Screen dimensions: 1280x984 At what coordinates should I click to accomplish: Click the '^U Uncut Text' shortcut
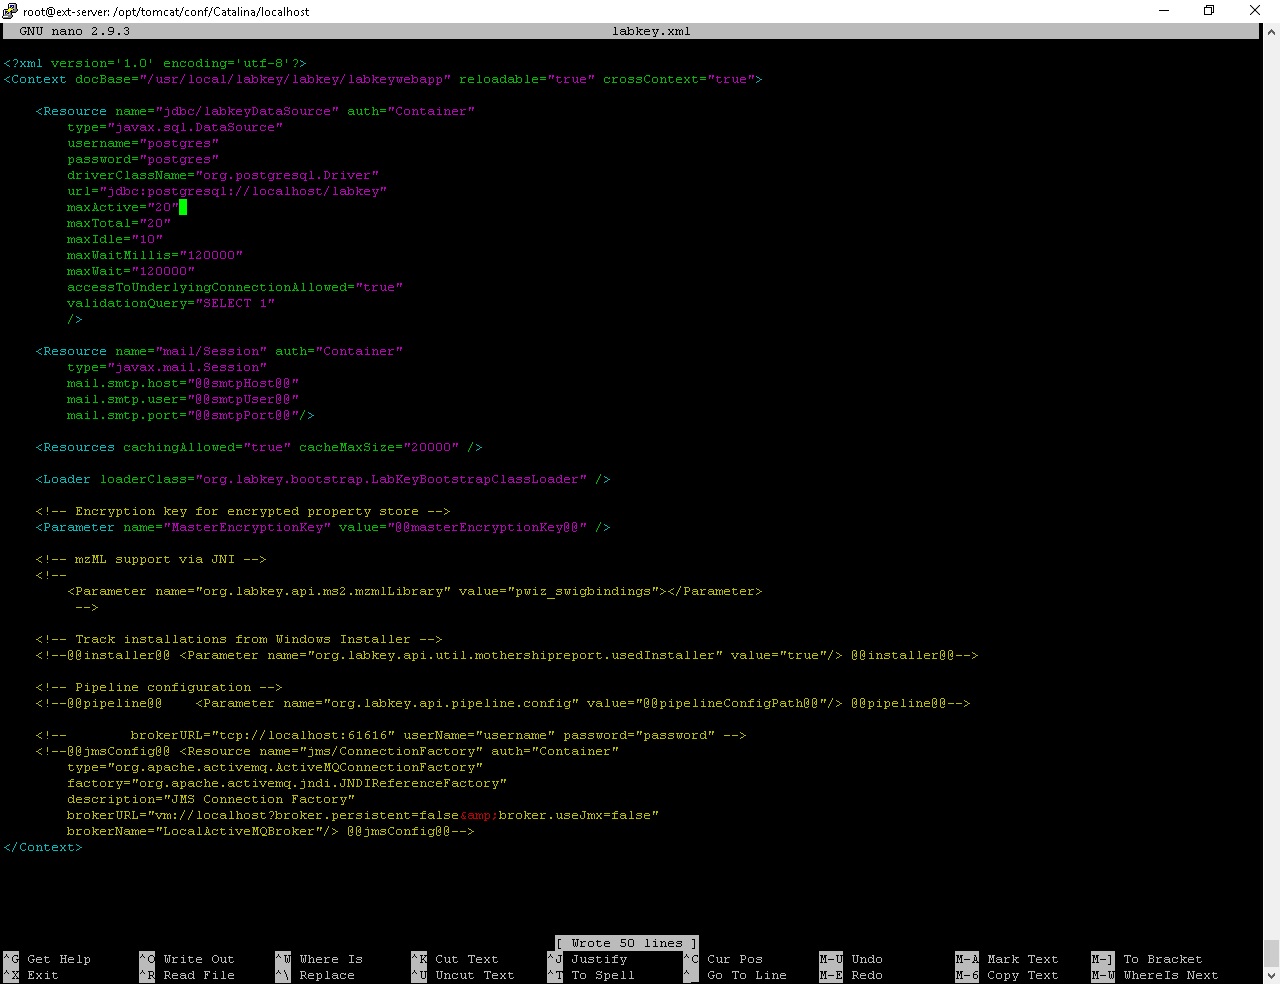click(x=463, y=975)
